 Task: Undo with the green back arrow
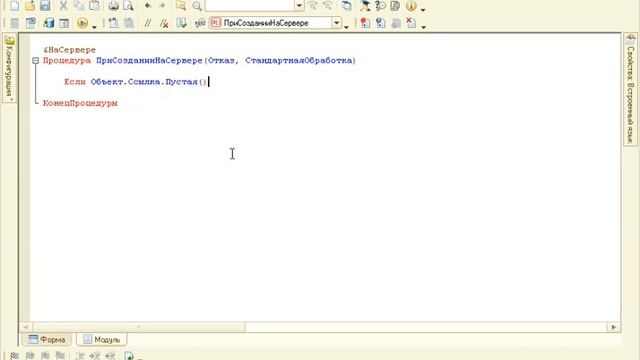point(148,6)
